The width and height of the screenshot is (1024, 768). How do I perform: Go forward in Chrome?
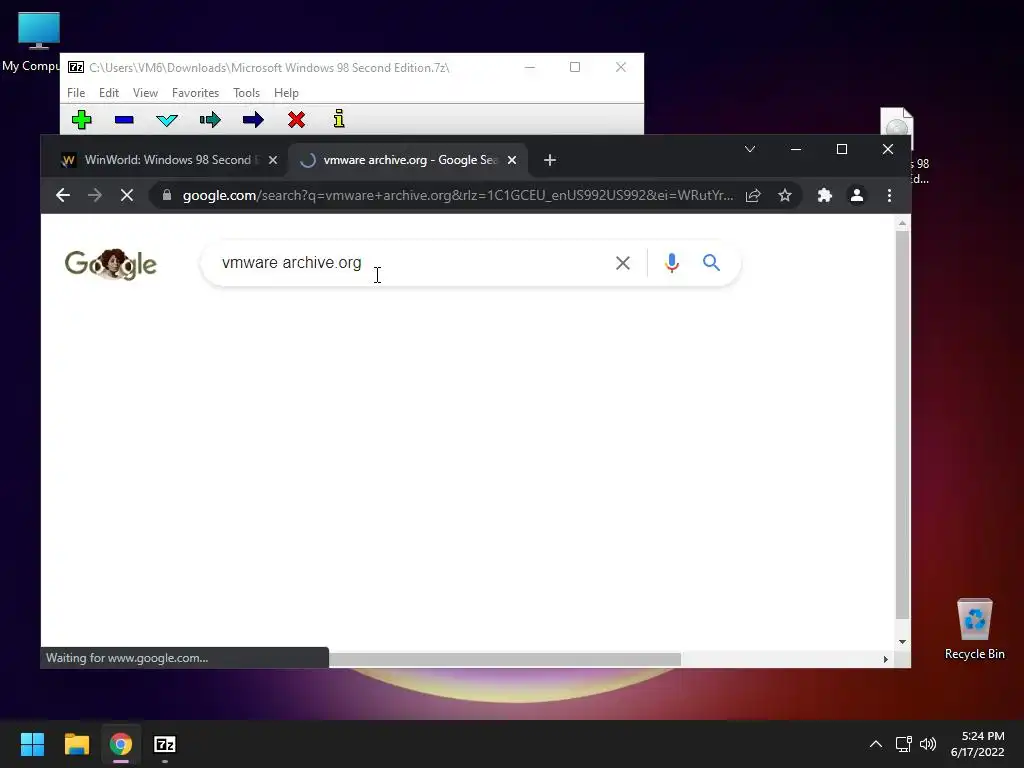95,195
